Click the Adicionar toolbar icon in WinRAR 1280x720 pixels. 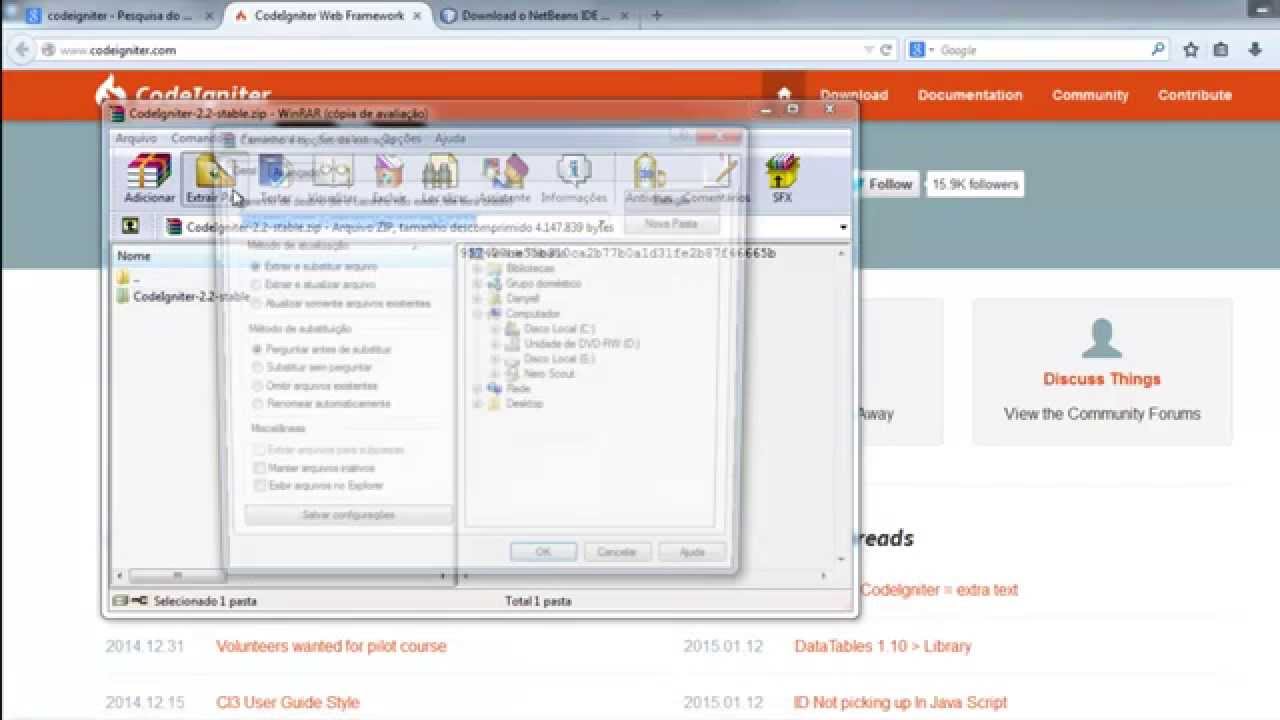[149, 173]
